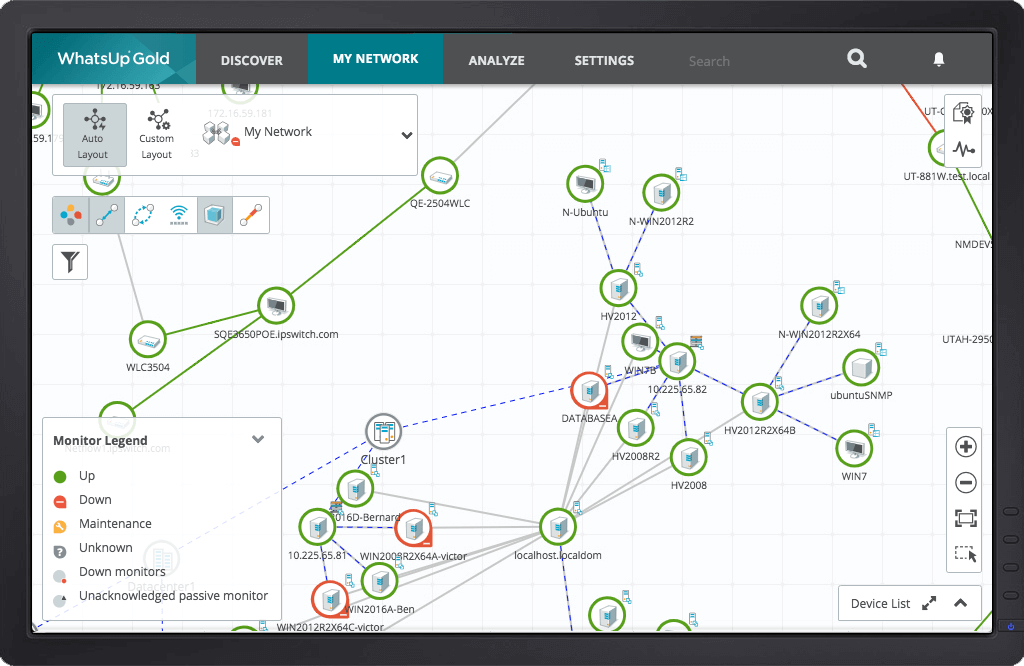The width and height of the screenshot is (1024, 666).
Task: Fit the map to the screen
Action: tap(965, 518)
